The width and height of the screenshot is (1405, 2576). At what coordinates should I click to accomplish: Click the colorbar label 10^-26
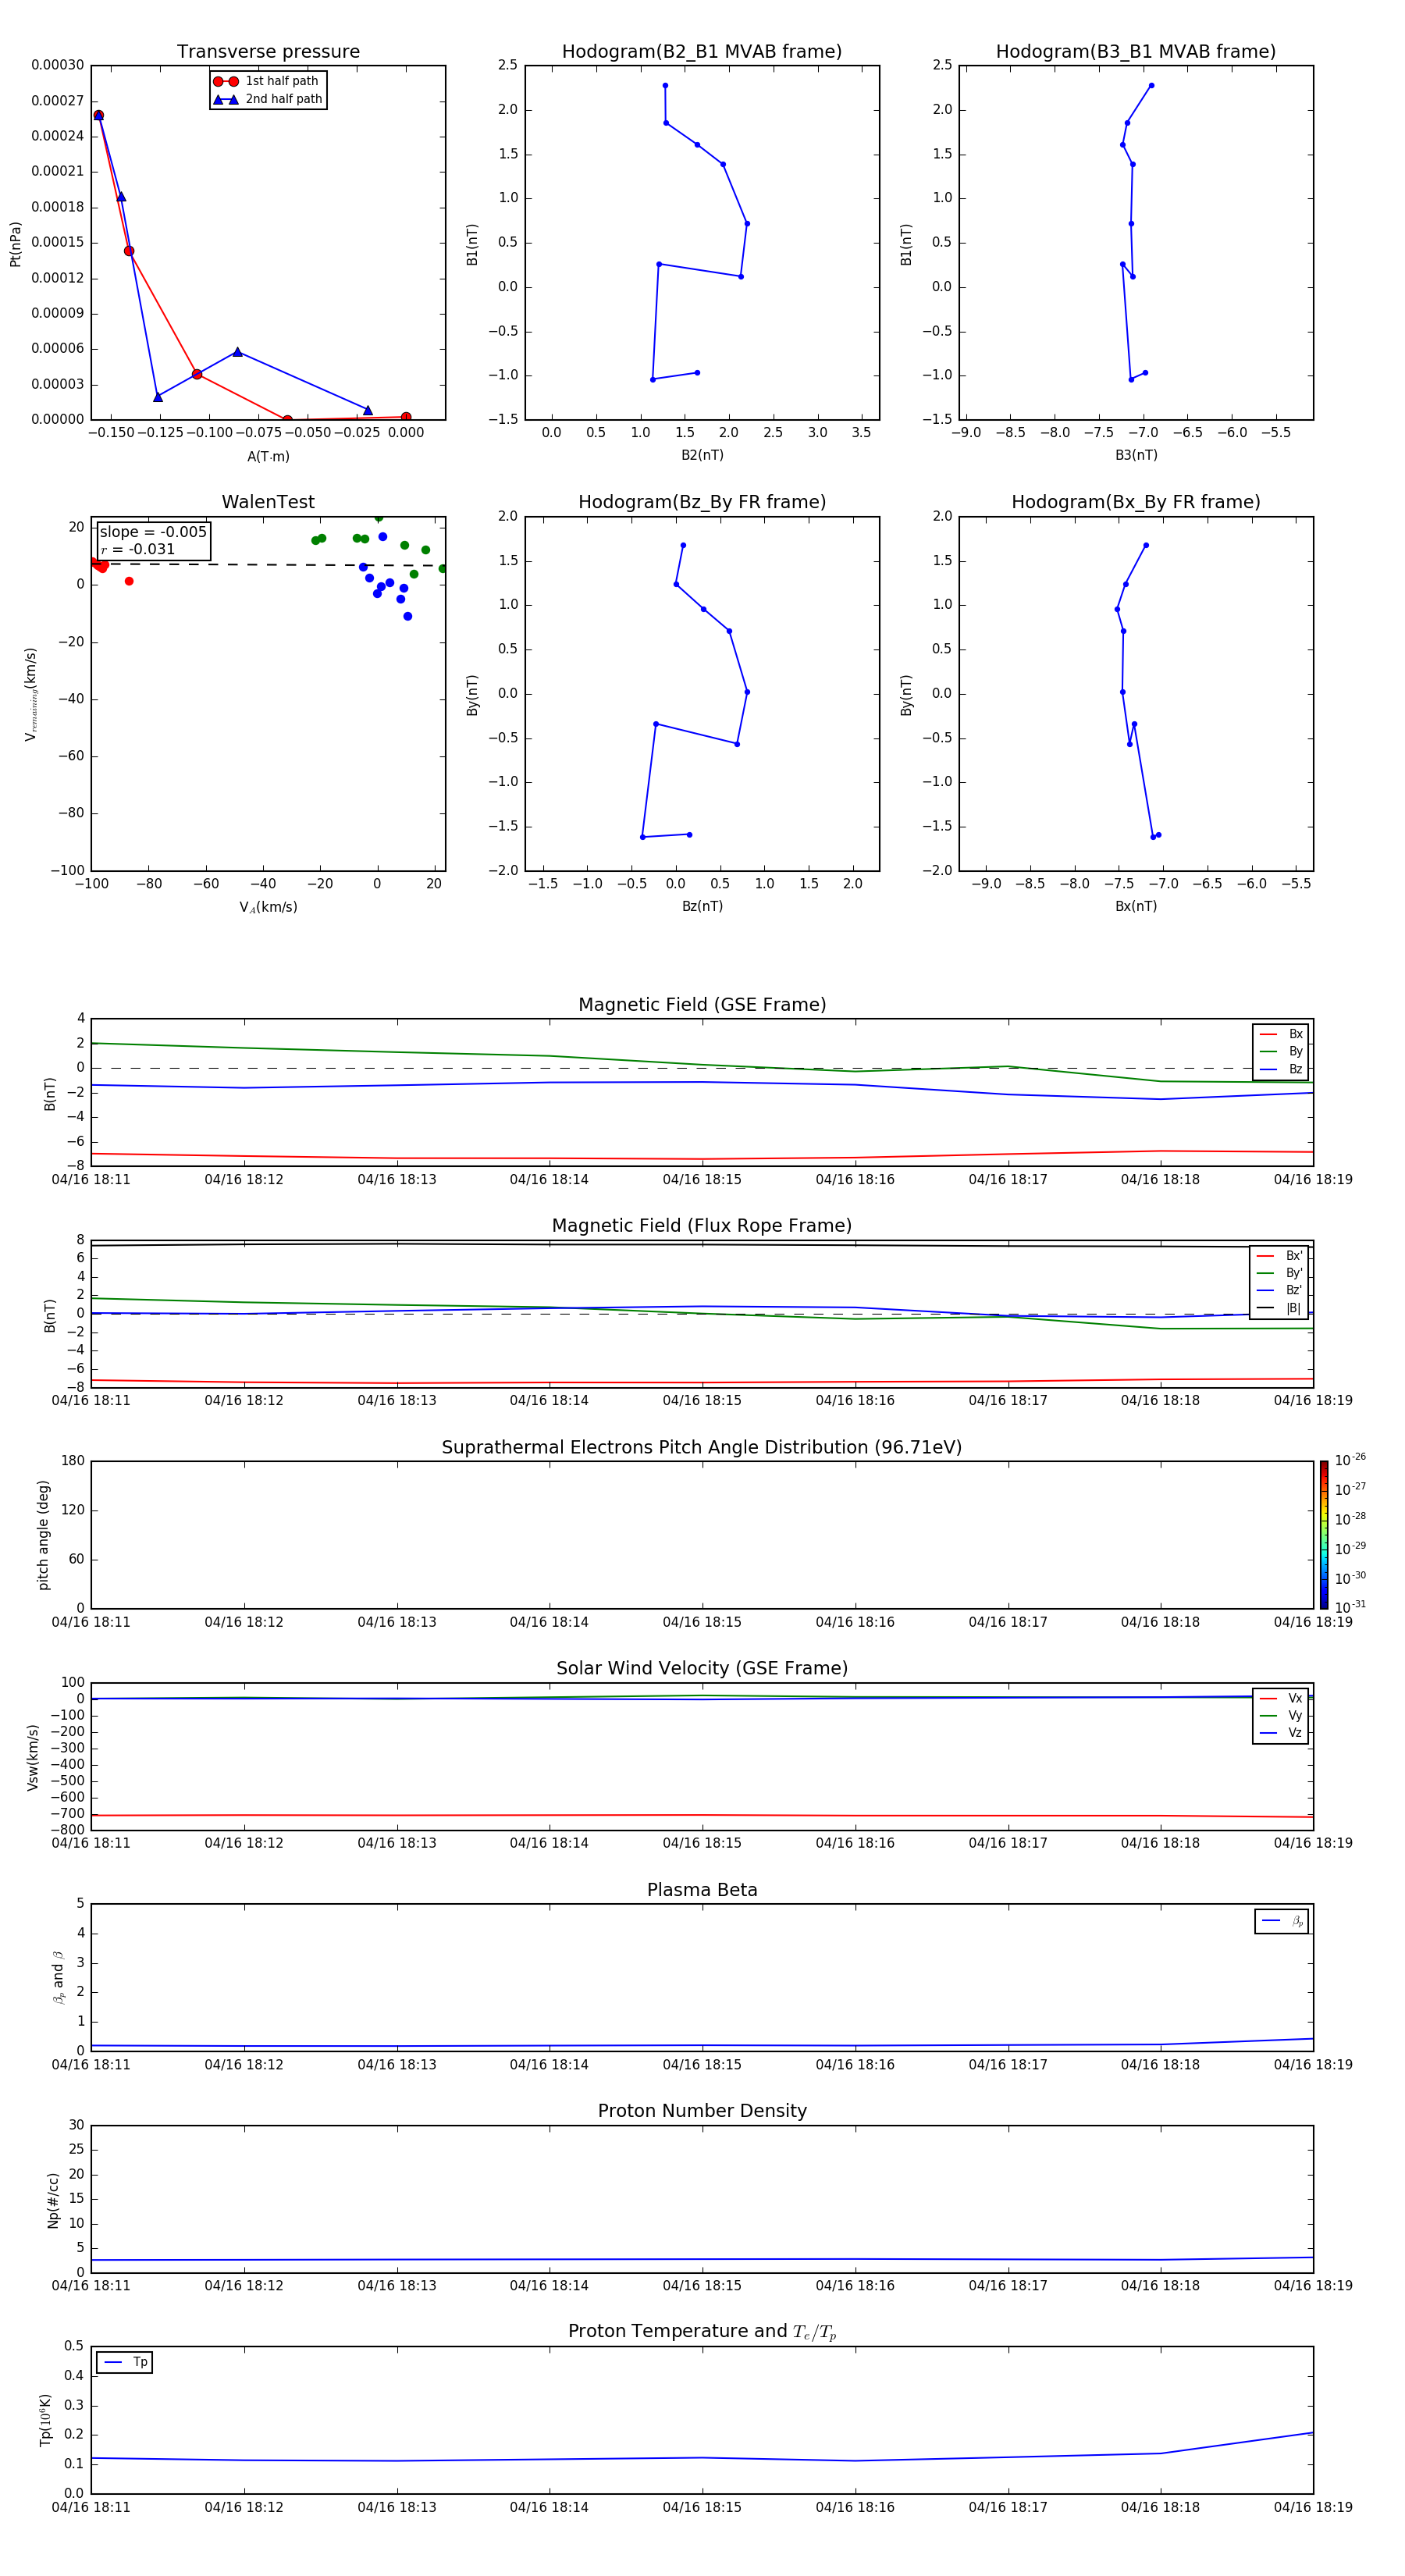1350,1460
